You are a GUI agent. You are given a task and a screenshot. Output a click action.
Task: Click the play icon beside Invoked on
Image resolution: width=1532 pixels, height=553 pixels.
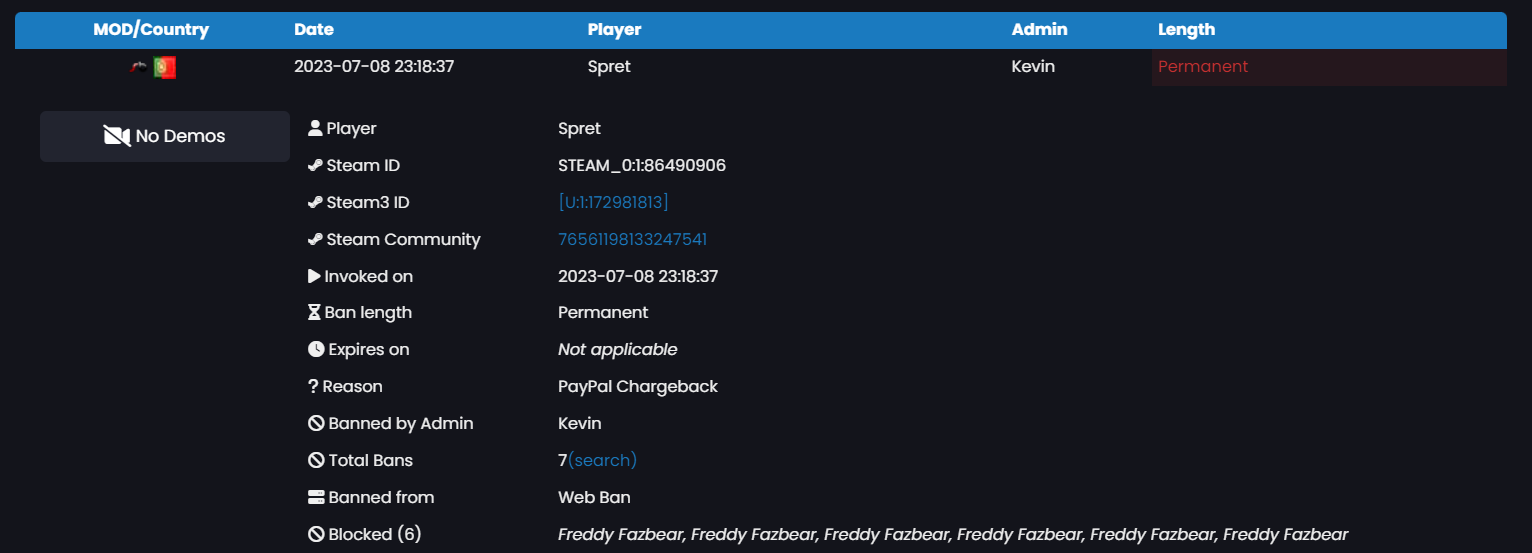(x=314, y=276)
